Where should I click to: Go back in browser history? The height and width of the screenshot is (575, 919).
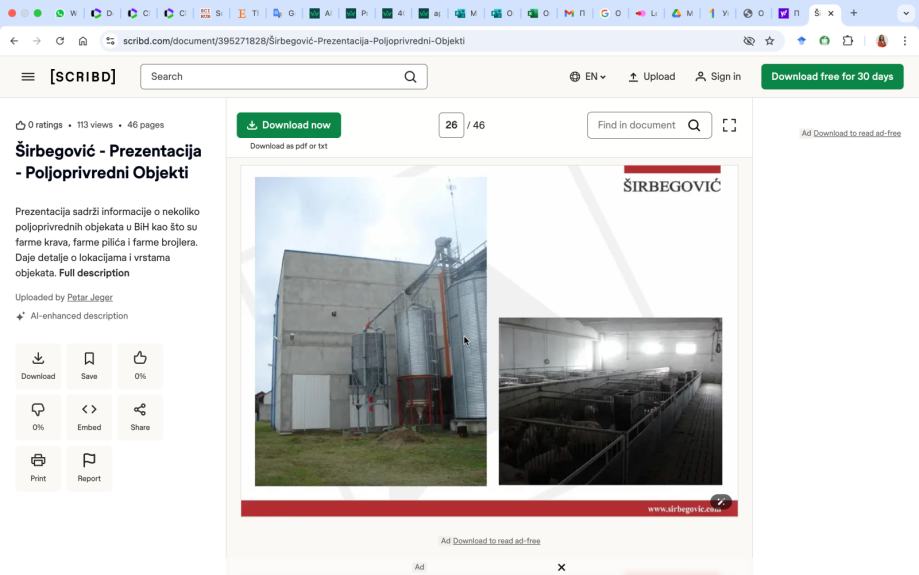(x=14, y=41)
